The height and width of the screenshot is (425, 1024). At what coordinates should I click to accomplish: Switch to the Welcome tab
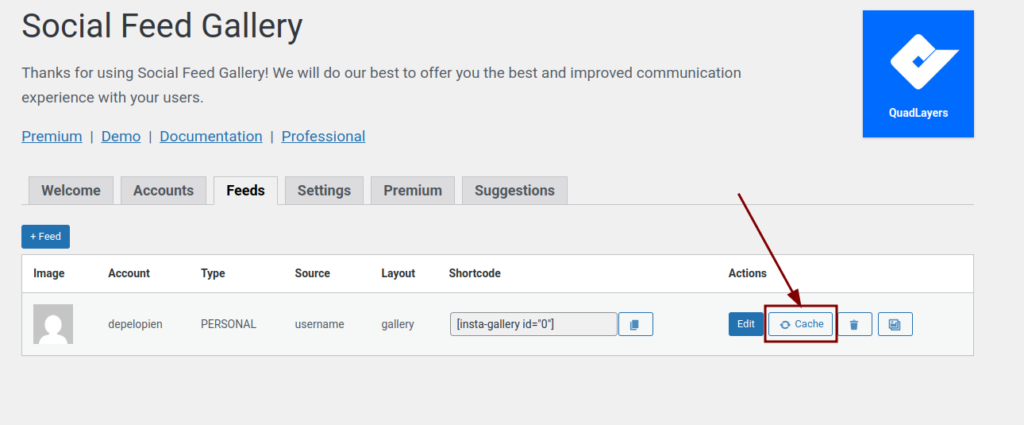click(x=70, y=190)
